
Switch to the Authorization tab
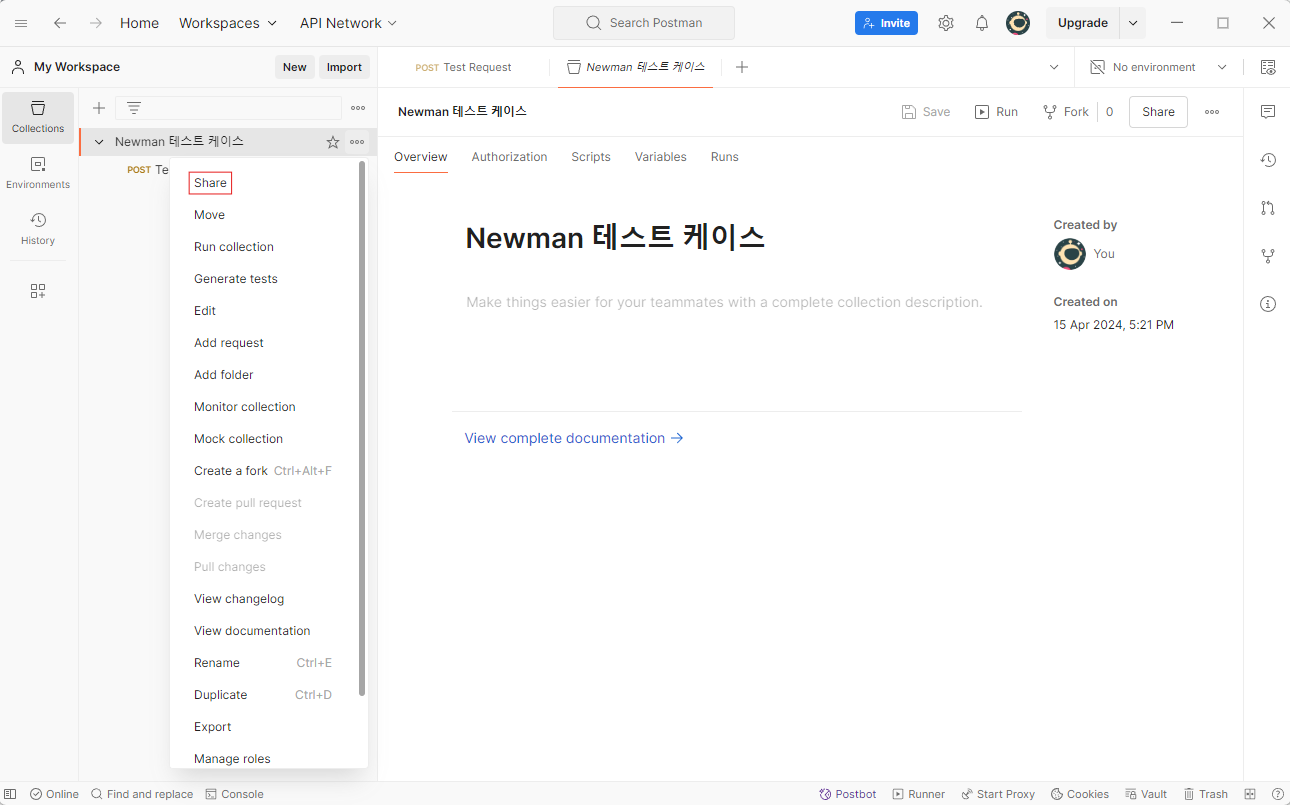509,157
